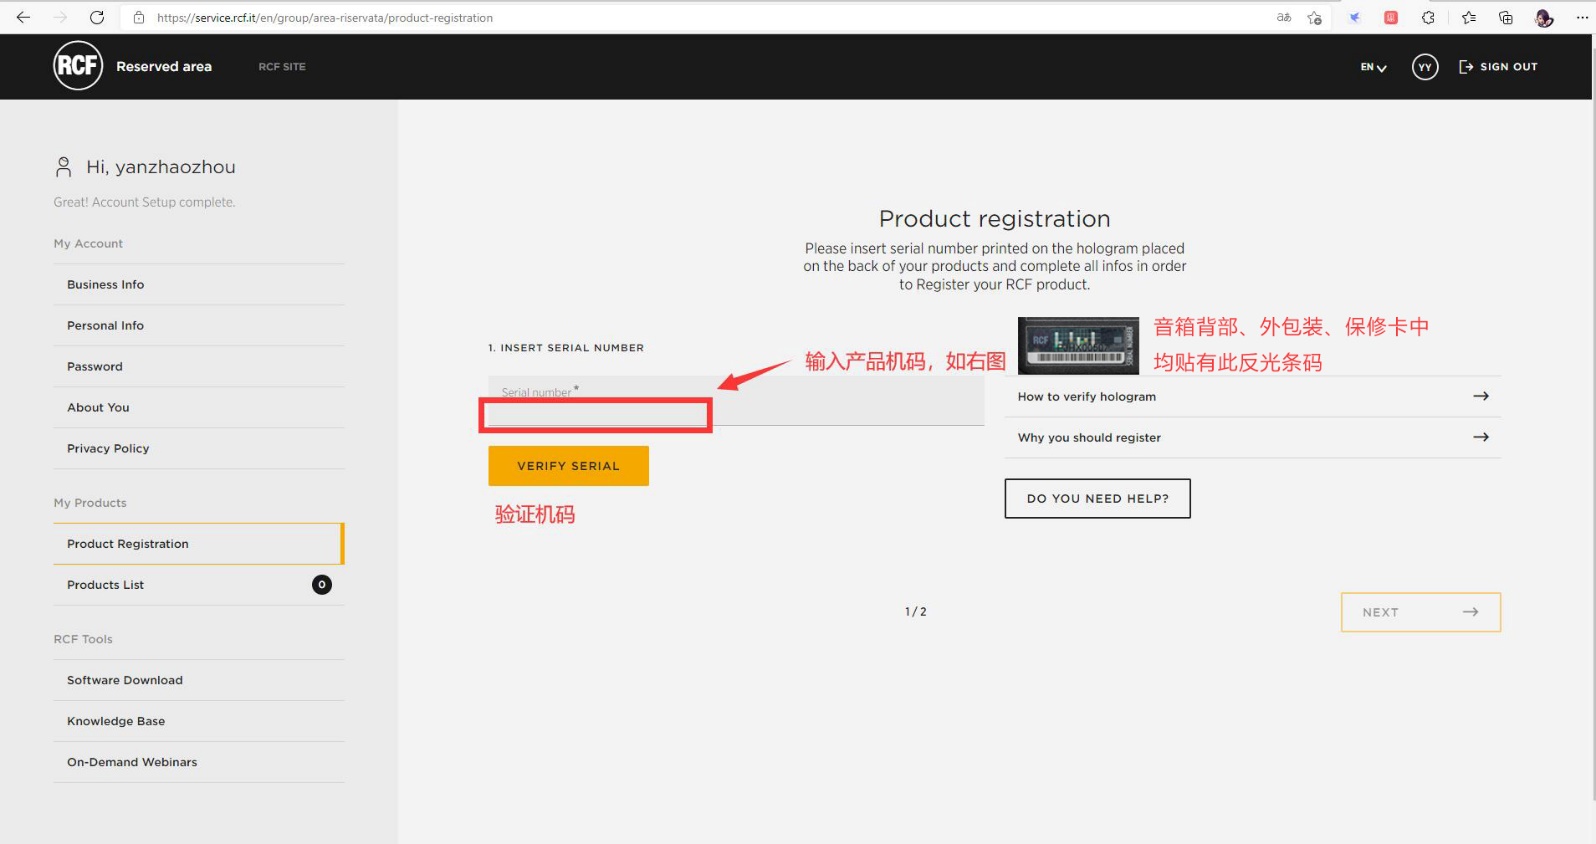The image size is (1596, 844).
Task: Select Product Registration in My Products
Action: pyautogui.click(x=199, y=544)
